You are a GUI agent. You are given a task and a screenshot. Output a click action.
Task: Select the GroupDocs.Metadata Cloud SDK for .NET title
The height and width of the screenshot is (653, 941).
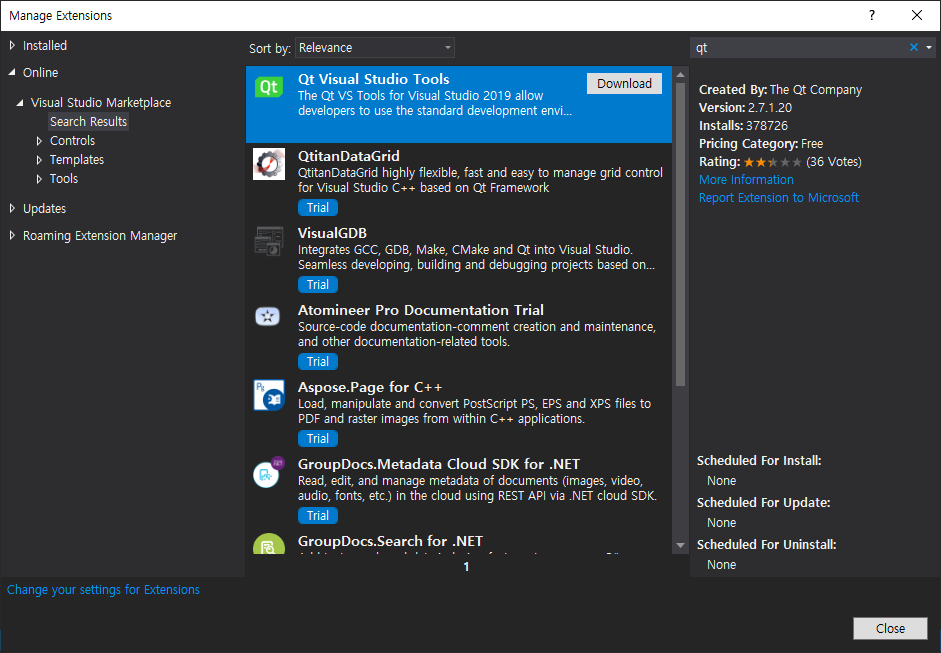[x=439, y=464]
